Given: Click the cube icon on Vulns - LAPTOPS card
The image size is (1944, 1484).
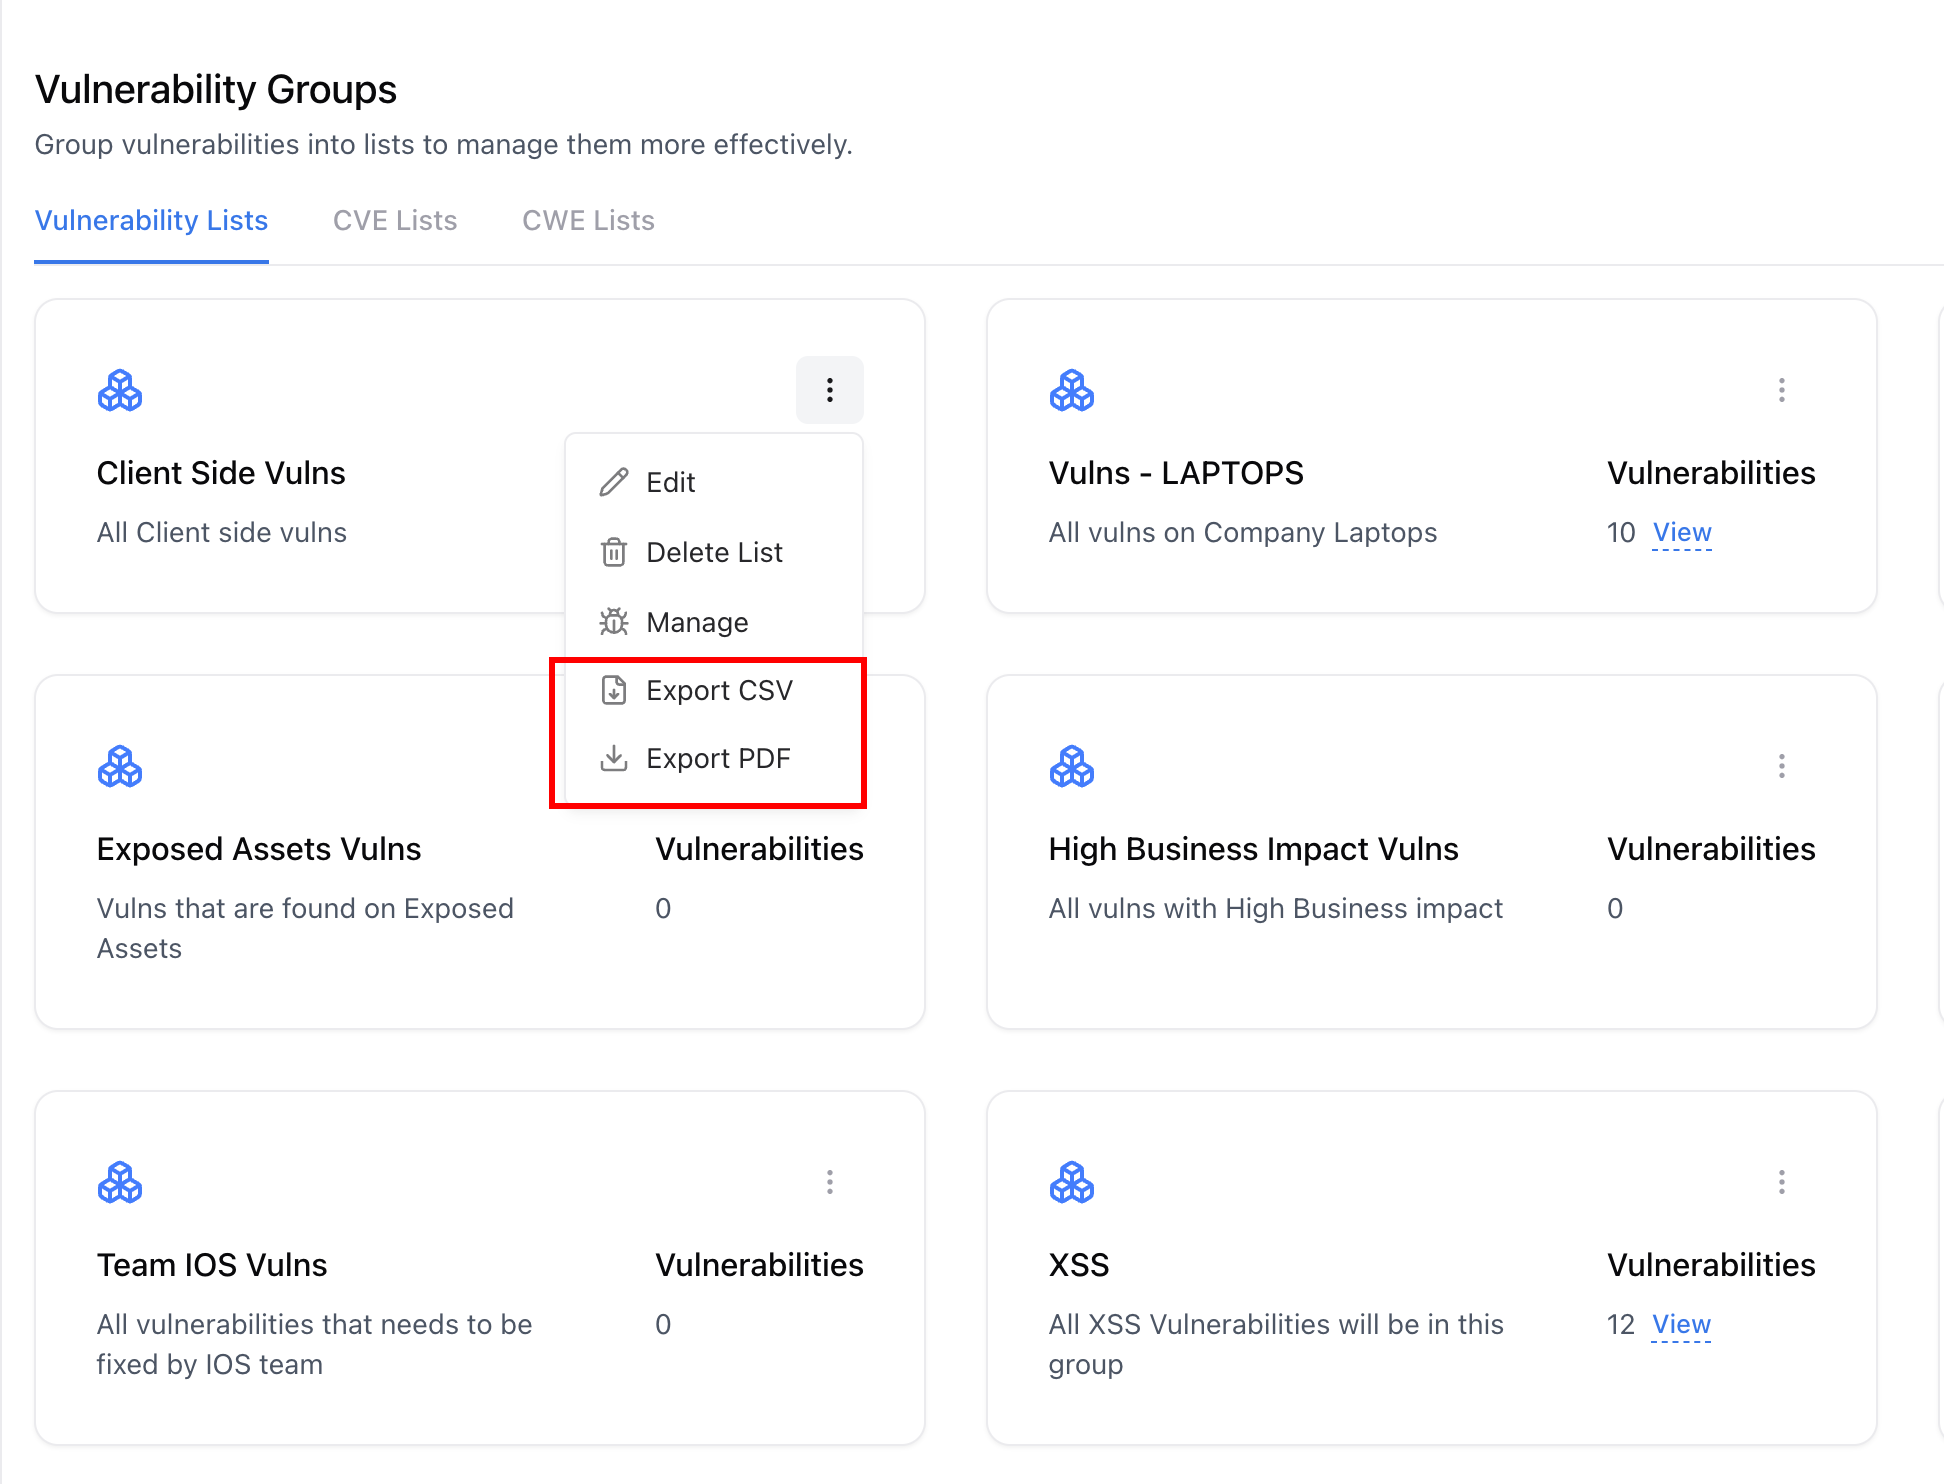Looking at the screenshot, I should tap(1071, 390).
